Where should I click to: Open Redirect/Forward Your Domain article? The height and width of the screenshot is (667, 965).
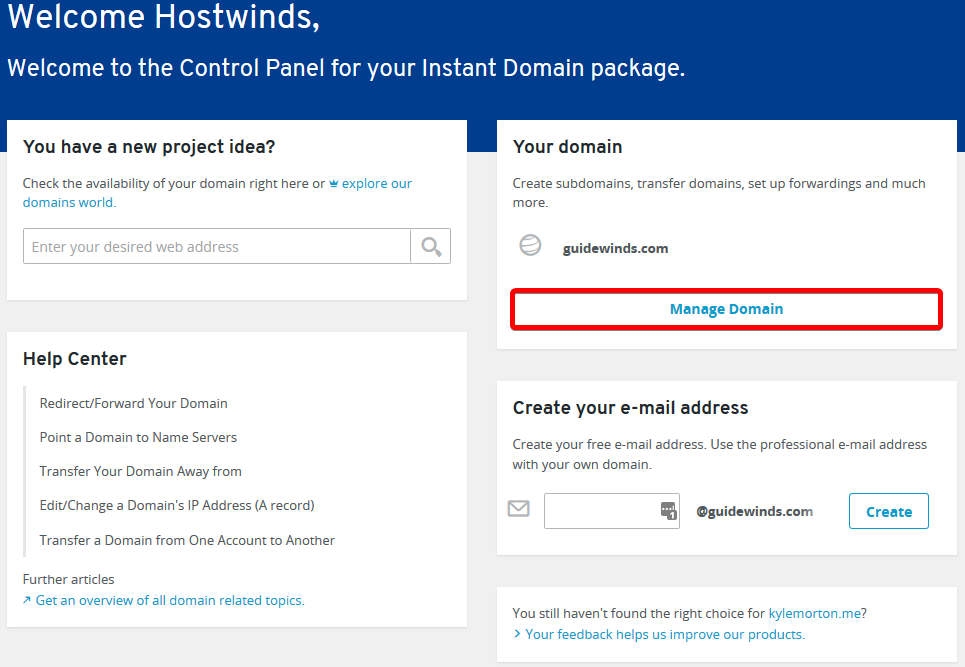coord(134,403)
